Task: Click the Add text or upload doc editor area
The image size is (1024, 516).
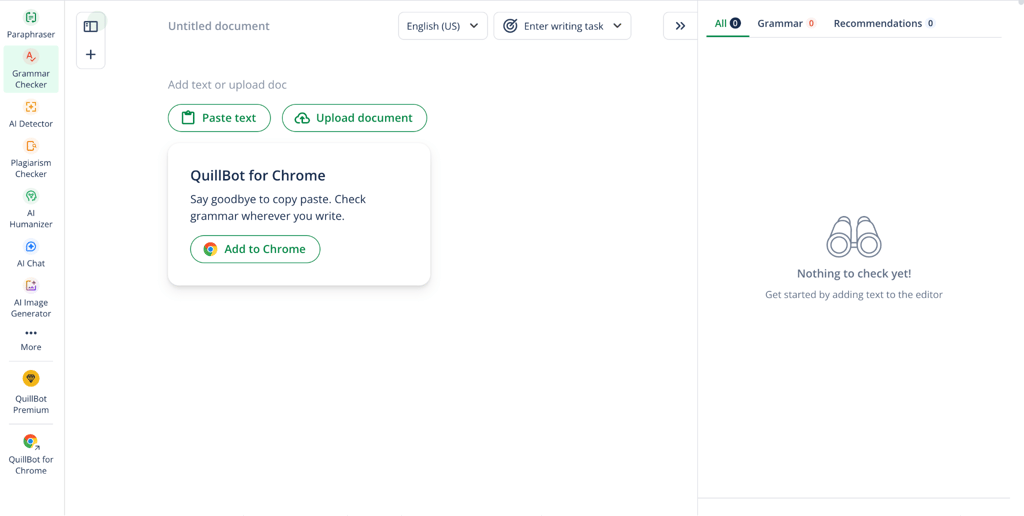Action: coord(227,85)
